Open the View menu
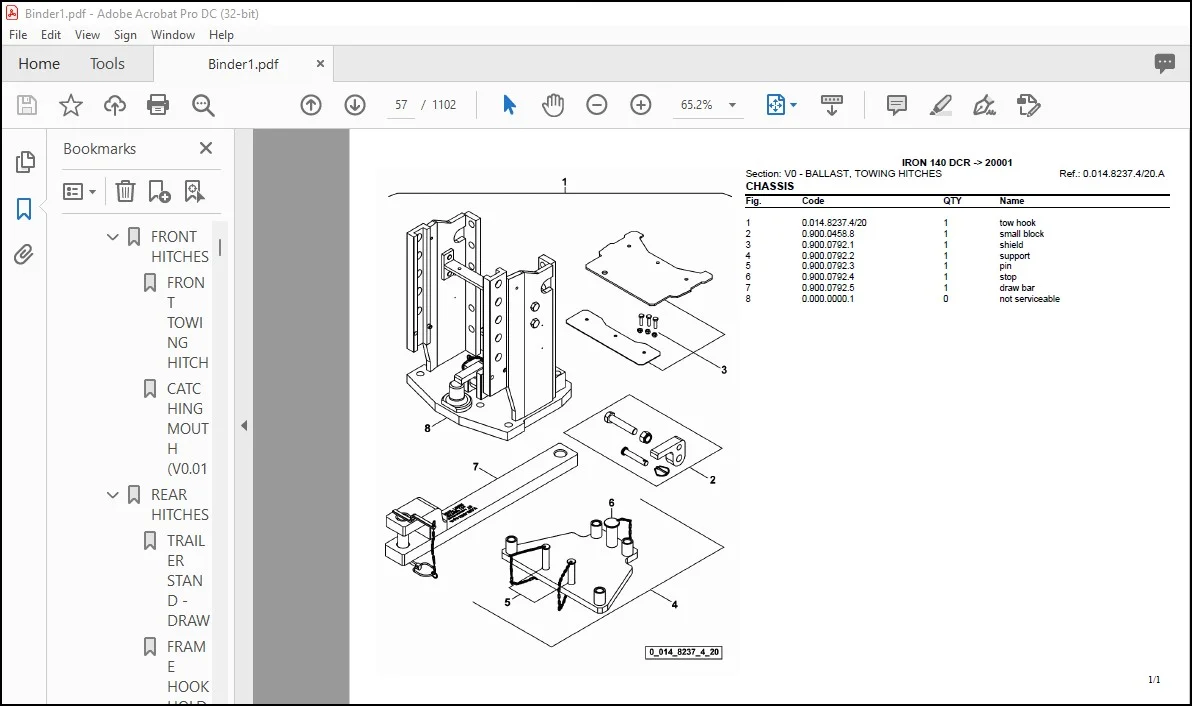Viewport: 1192px width, 706px height. [87, 35]
